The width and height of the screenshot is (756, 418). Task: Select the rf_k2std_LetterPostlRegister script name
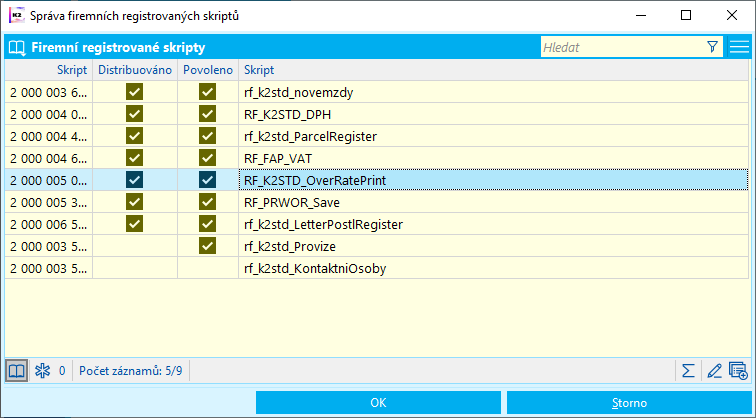point(323,224)
